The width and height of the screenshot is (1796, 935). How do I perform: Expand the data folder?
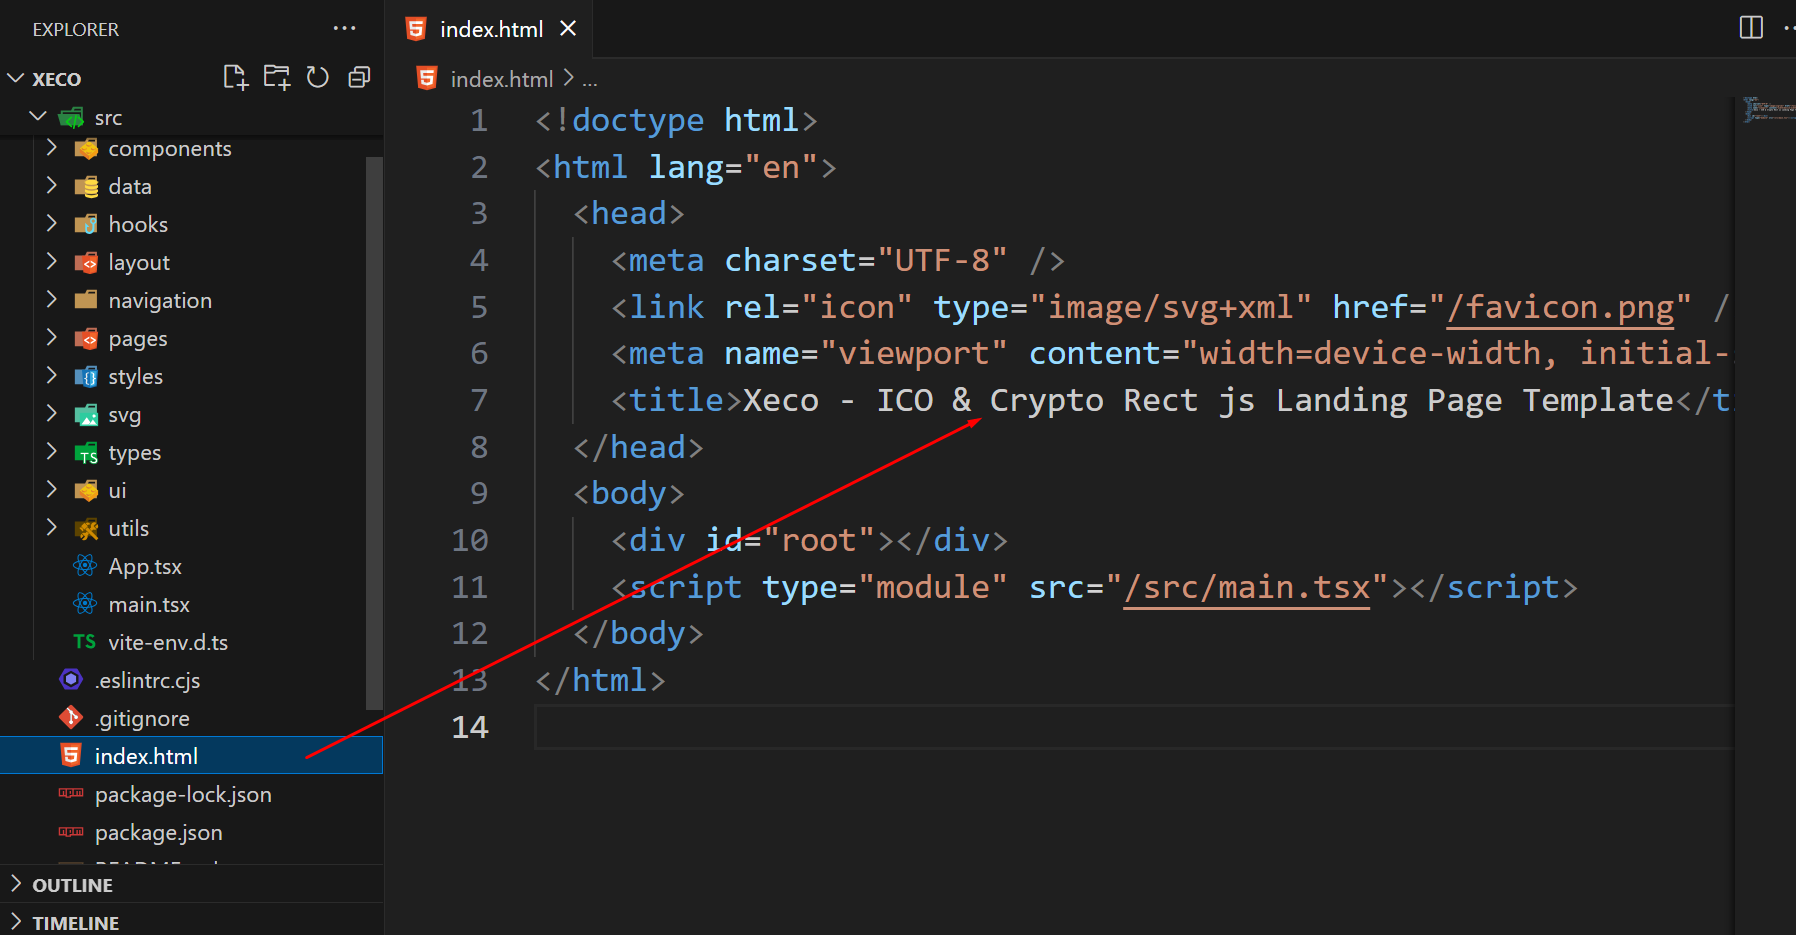click(52, 186)
